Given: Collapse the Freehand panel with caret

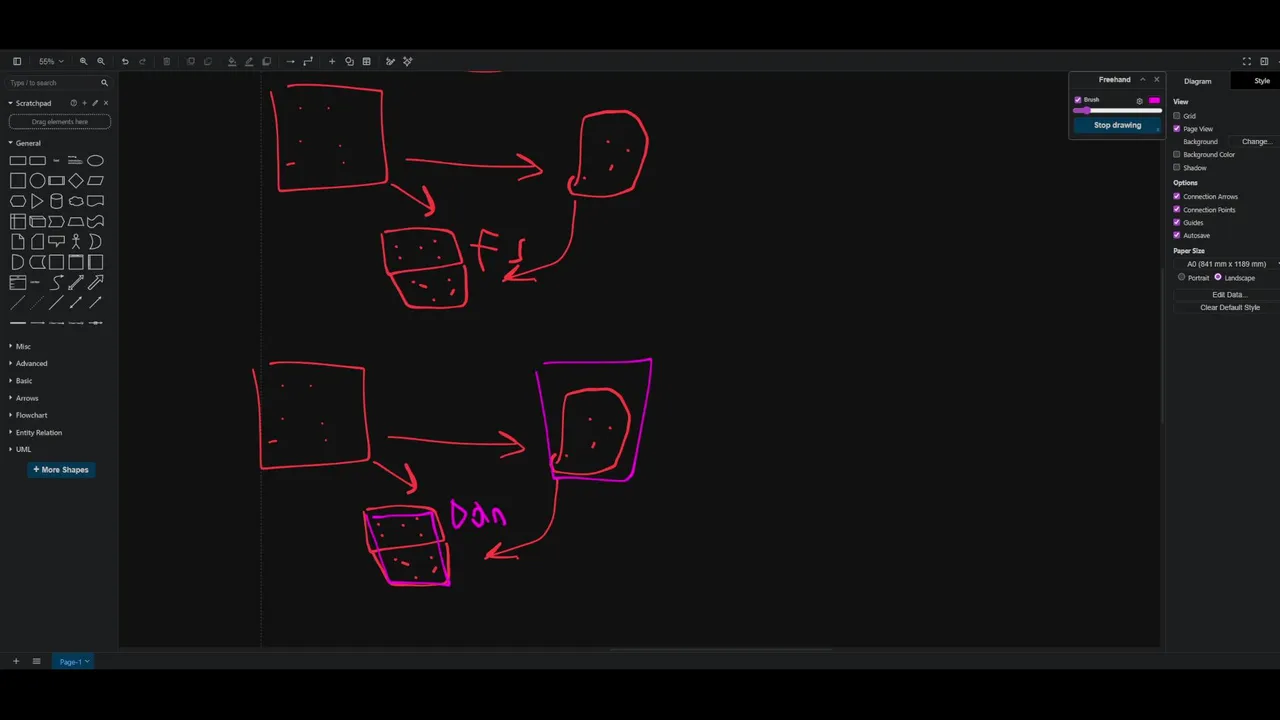Looking at the screenshot, I should pyautogui.click(x=1142, y=80).
